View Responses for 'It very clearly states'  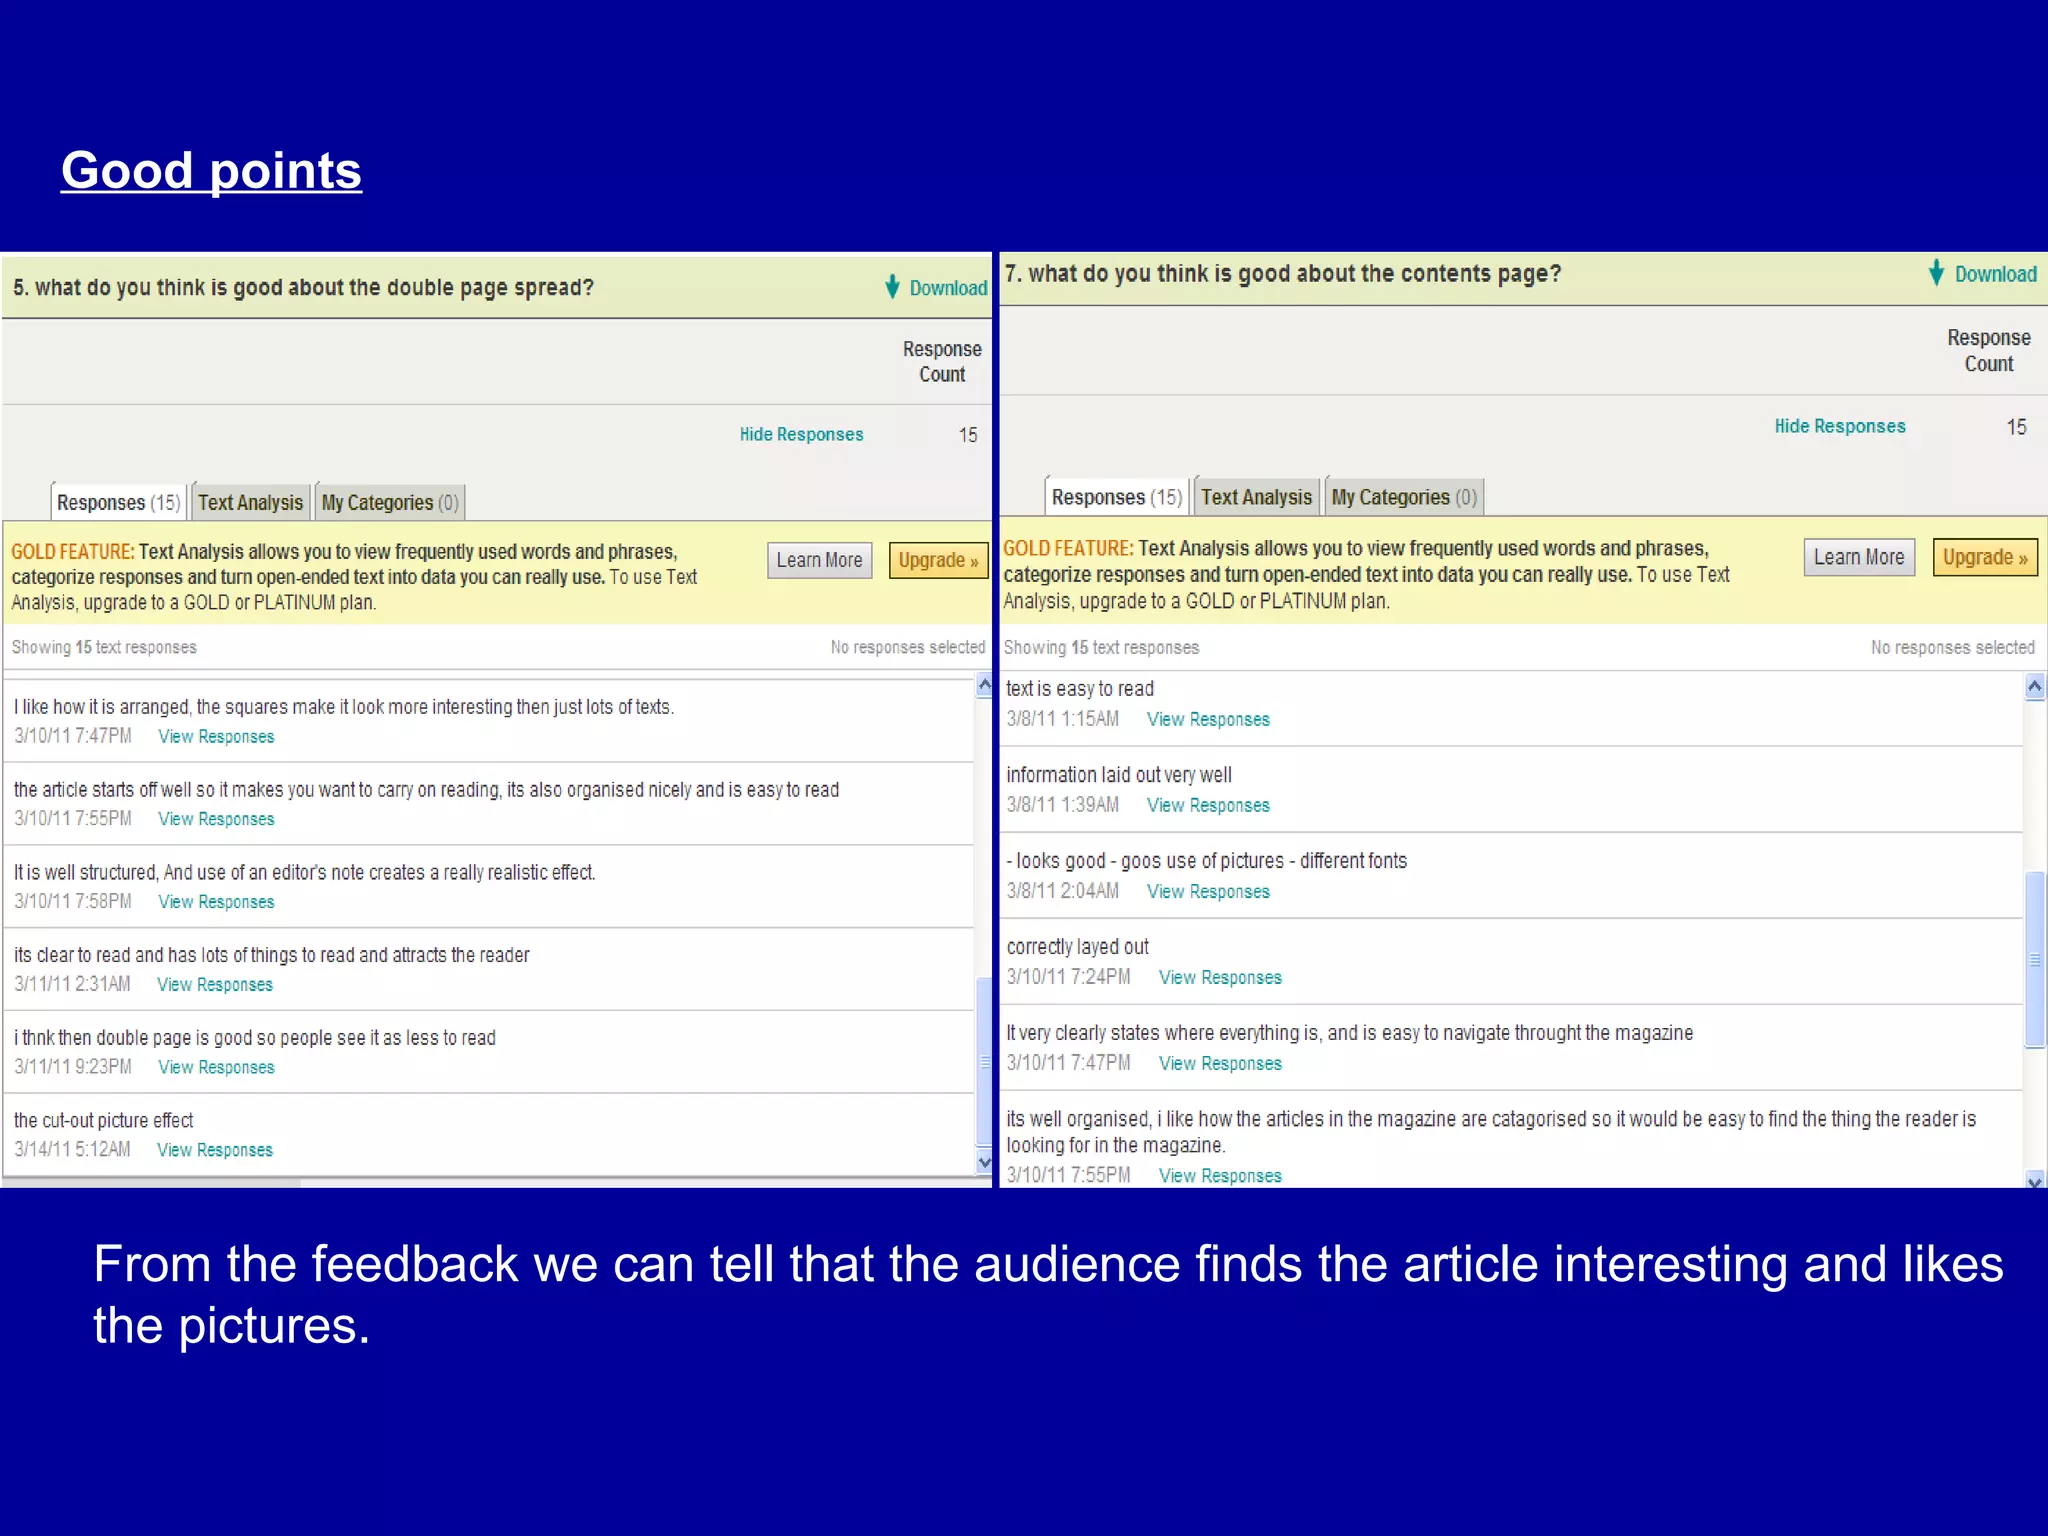click(x=1220, y=1063)
